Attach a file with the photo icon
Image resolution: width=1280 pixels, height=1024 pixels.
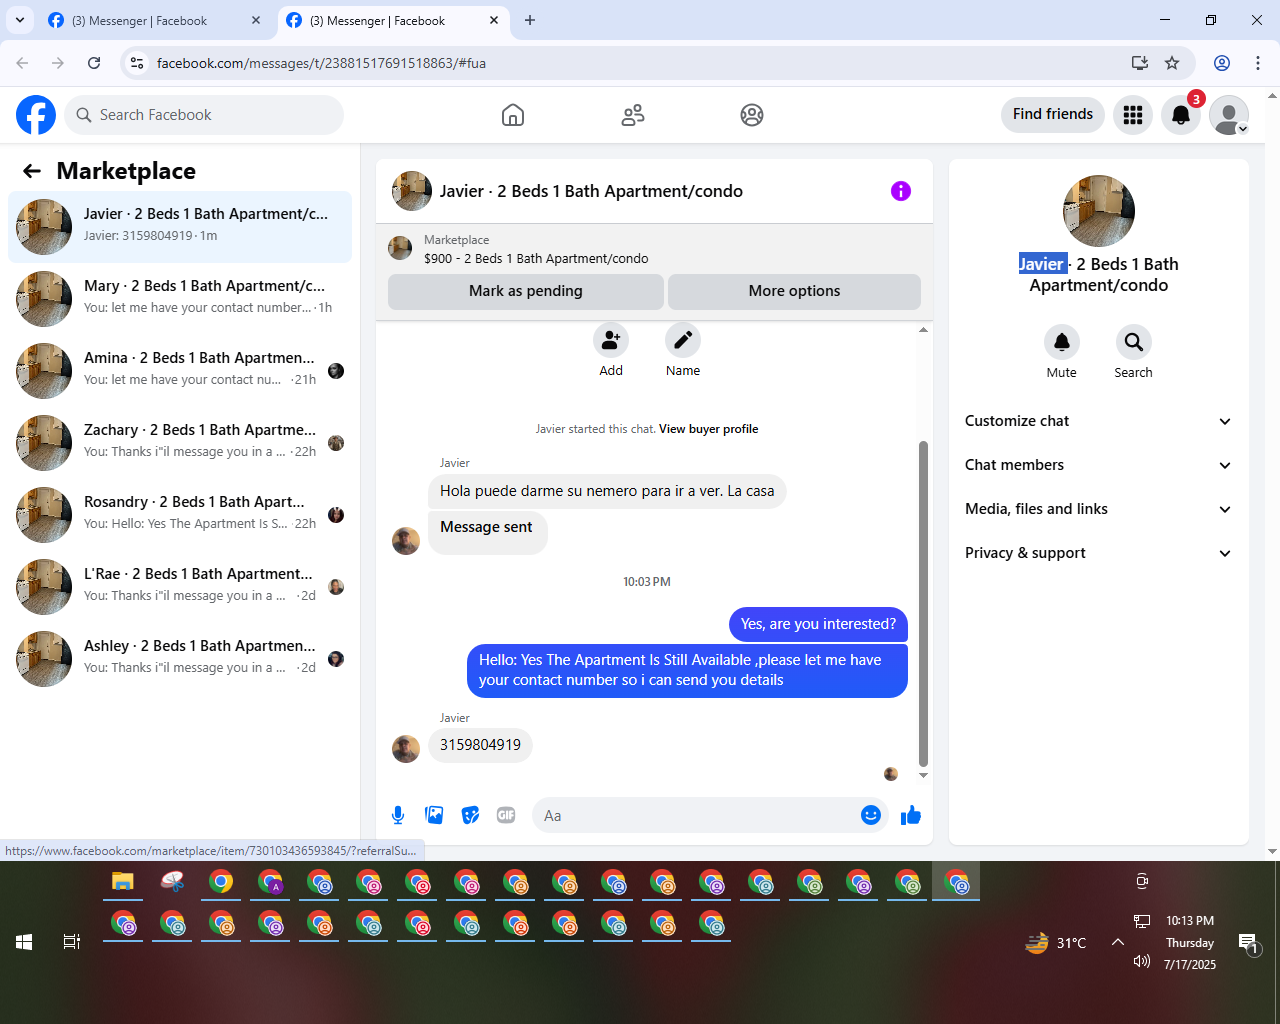click(434, 815)
